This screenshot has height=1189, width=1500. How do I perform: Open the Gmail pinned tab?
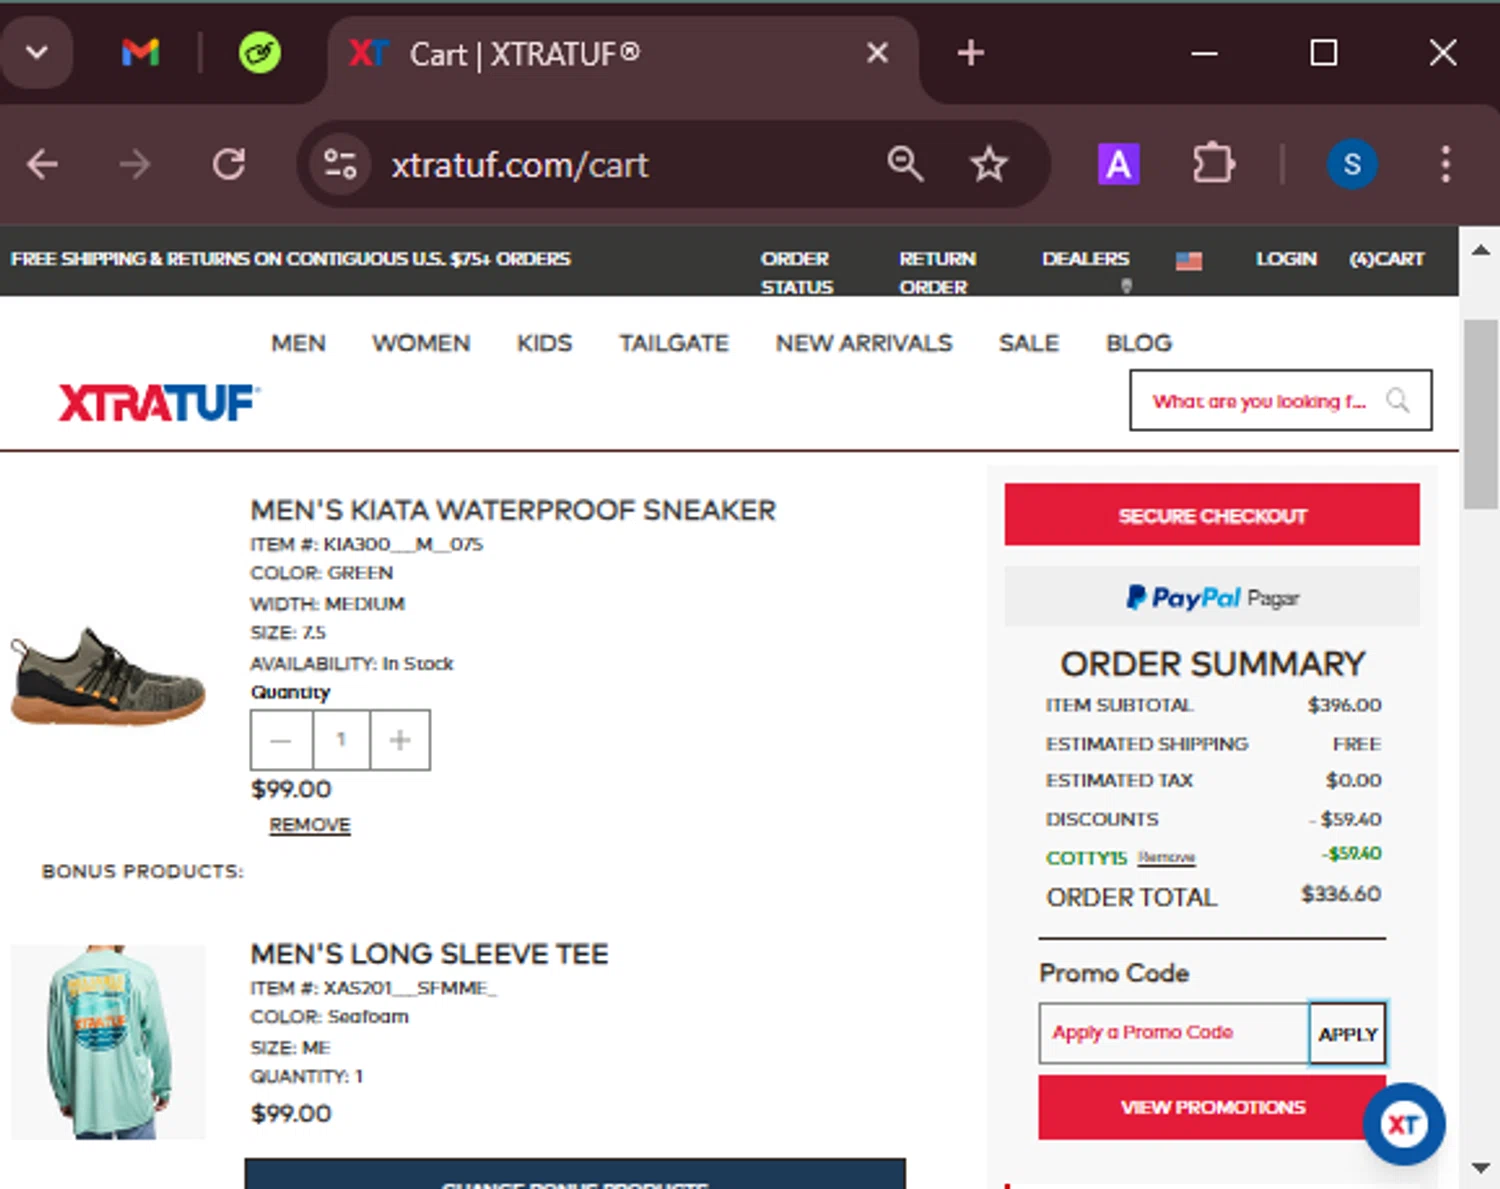pos(140,52)
